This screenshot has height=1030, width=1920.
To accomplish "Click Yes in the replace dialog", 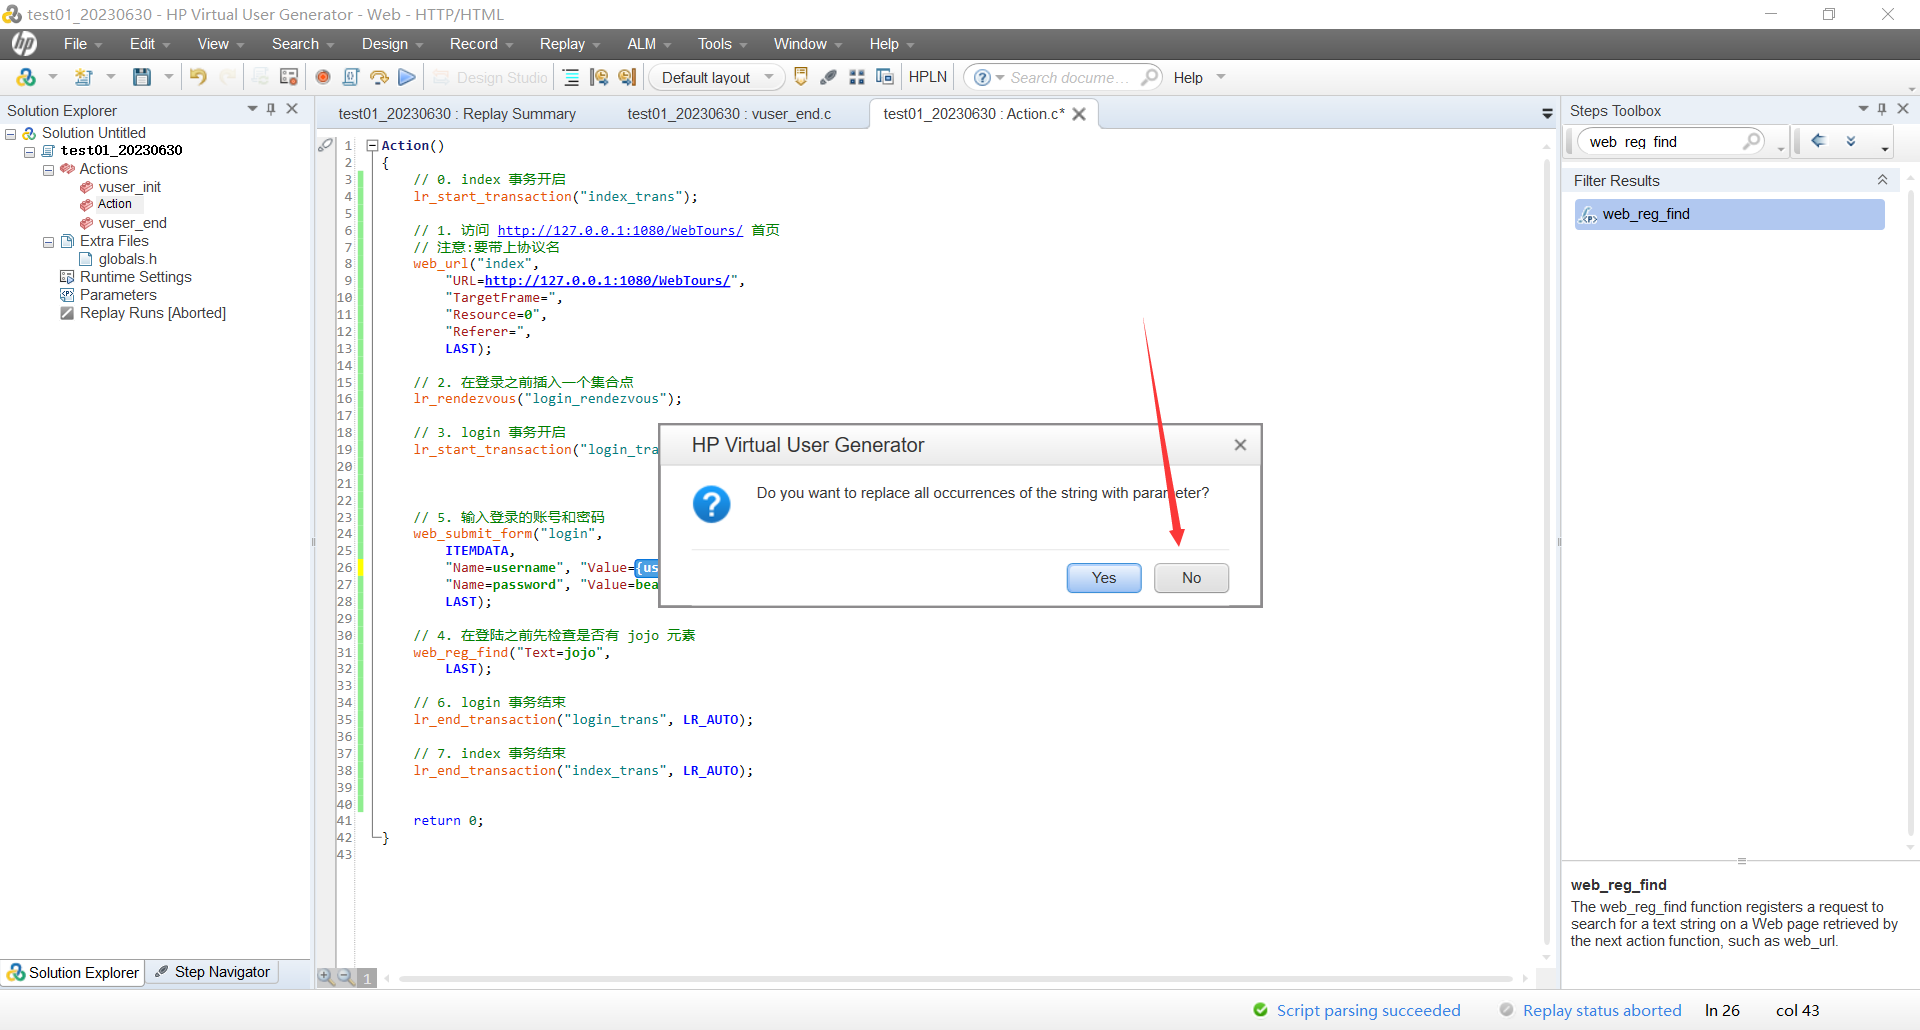I will click(1104, 578).
